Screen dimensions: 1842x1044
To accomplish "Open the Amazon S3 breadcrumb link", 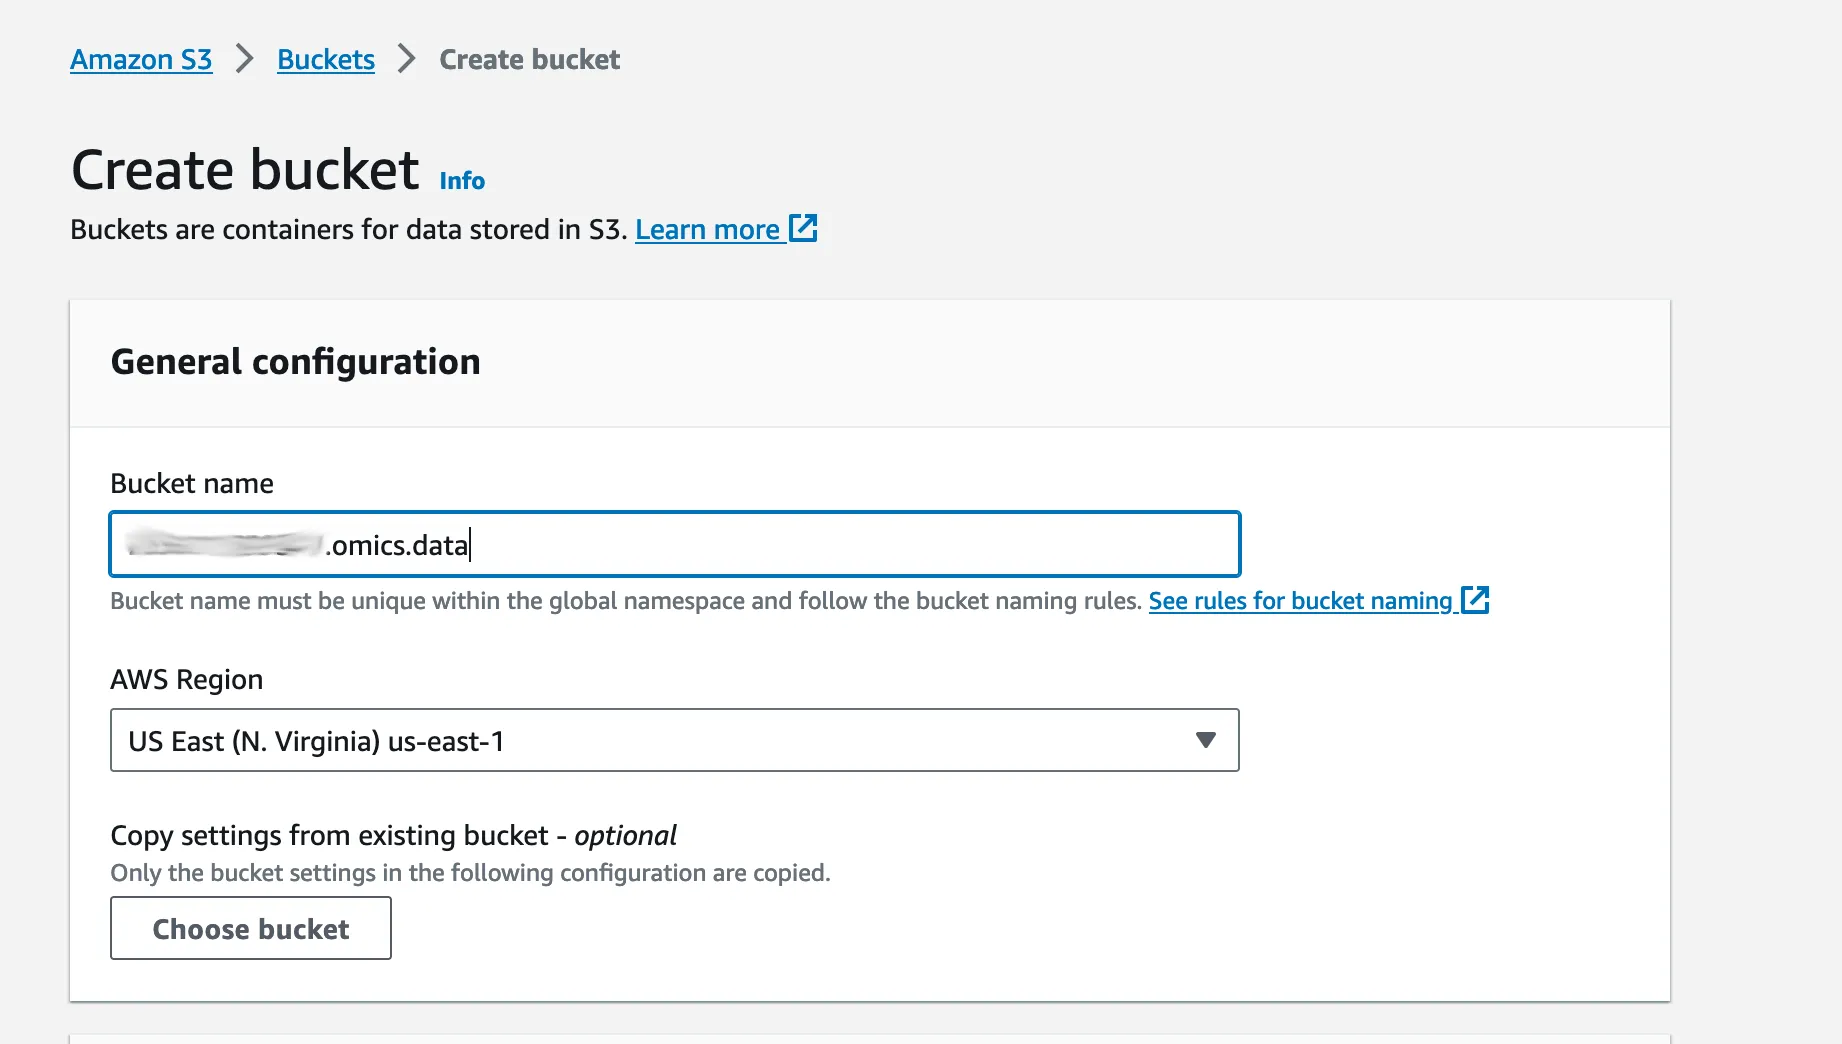I will pyautogui.click(x=141, y=60).
